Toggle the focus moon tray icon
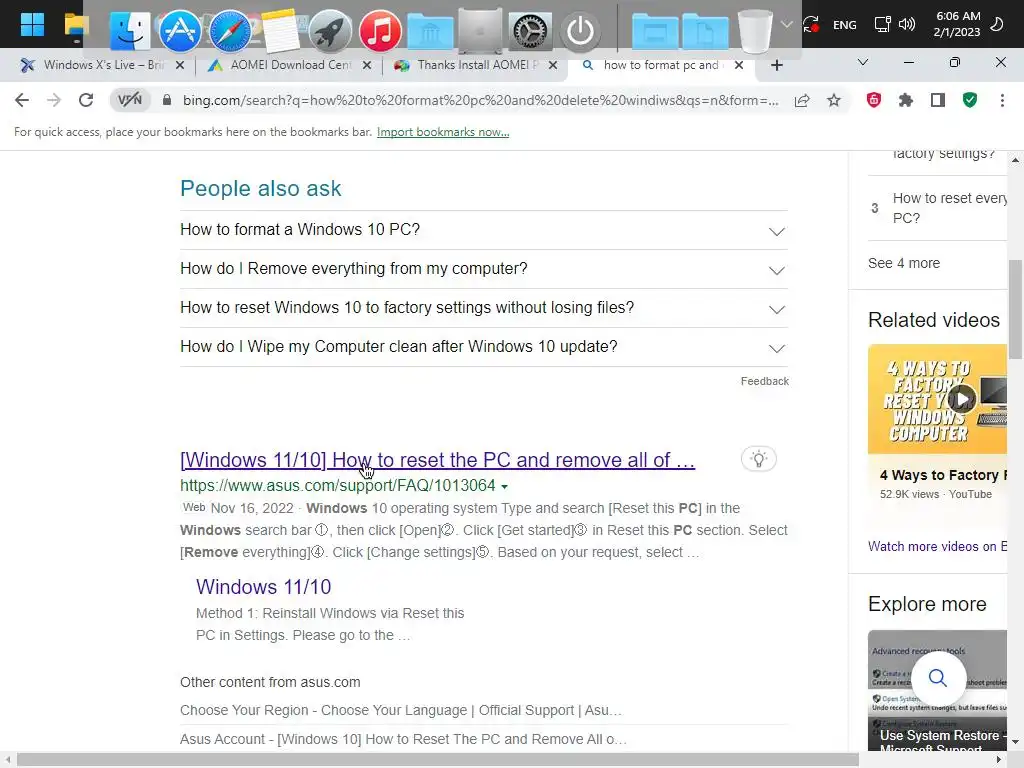Viewport: 1024px width, 768px height. point(997,25)
